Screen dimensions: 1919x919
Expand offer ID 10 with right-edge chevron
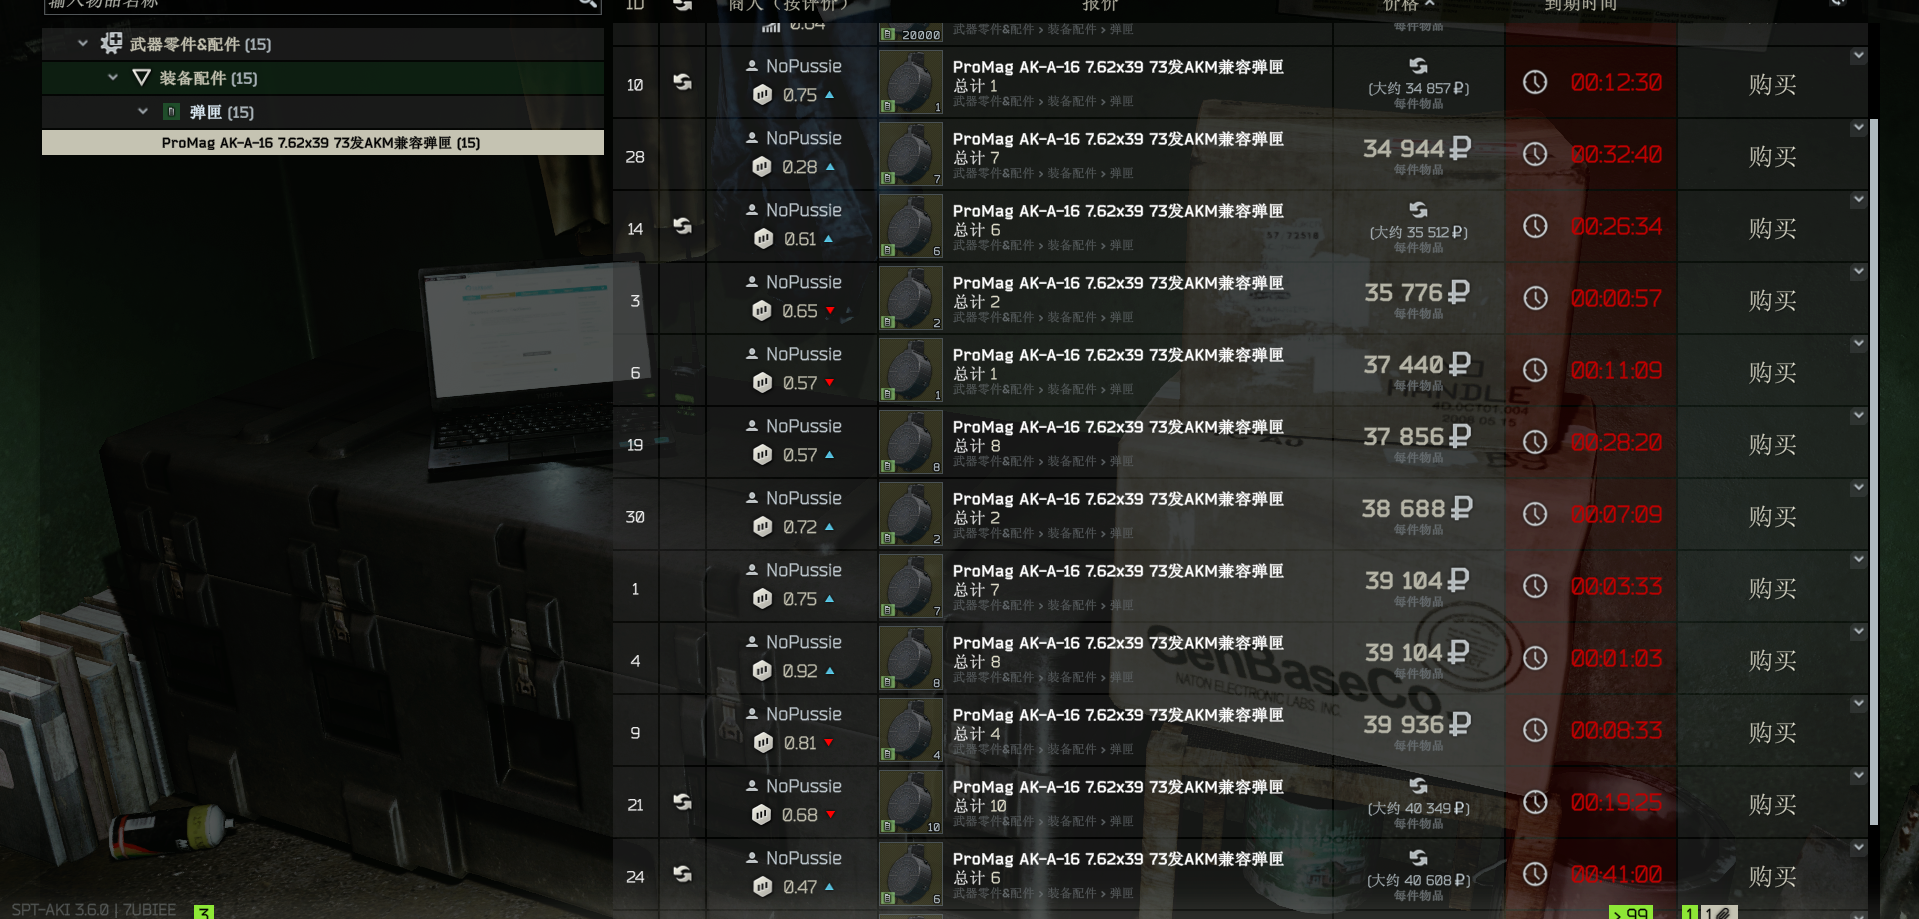pyautogui.click(x=1858, y=56)
